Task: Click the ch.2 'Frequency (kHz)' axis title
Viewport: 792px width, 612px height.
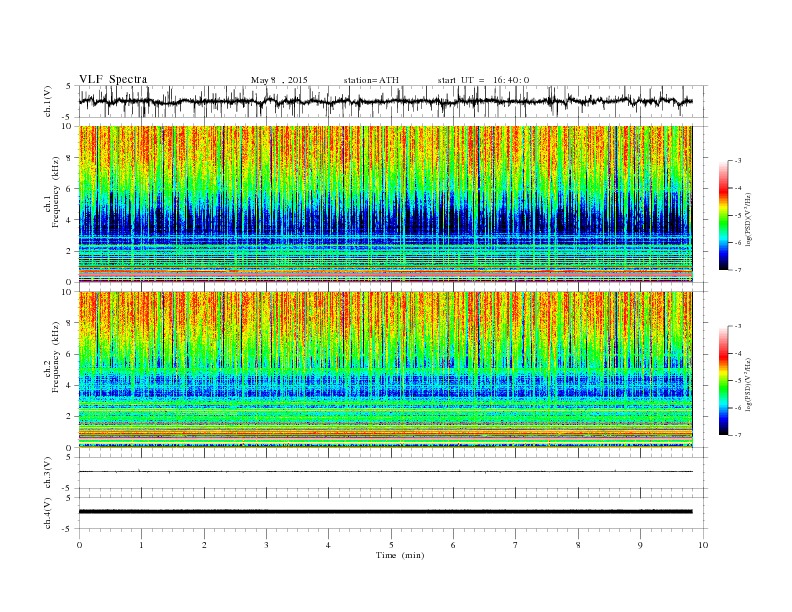Action: pyautogui.click(x=56, y=356)
